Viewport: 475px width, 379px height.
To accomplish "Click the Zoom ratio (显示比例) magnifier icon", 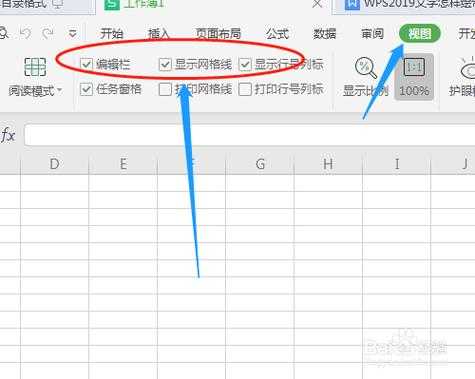I will tap(366, 68).
